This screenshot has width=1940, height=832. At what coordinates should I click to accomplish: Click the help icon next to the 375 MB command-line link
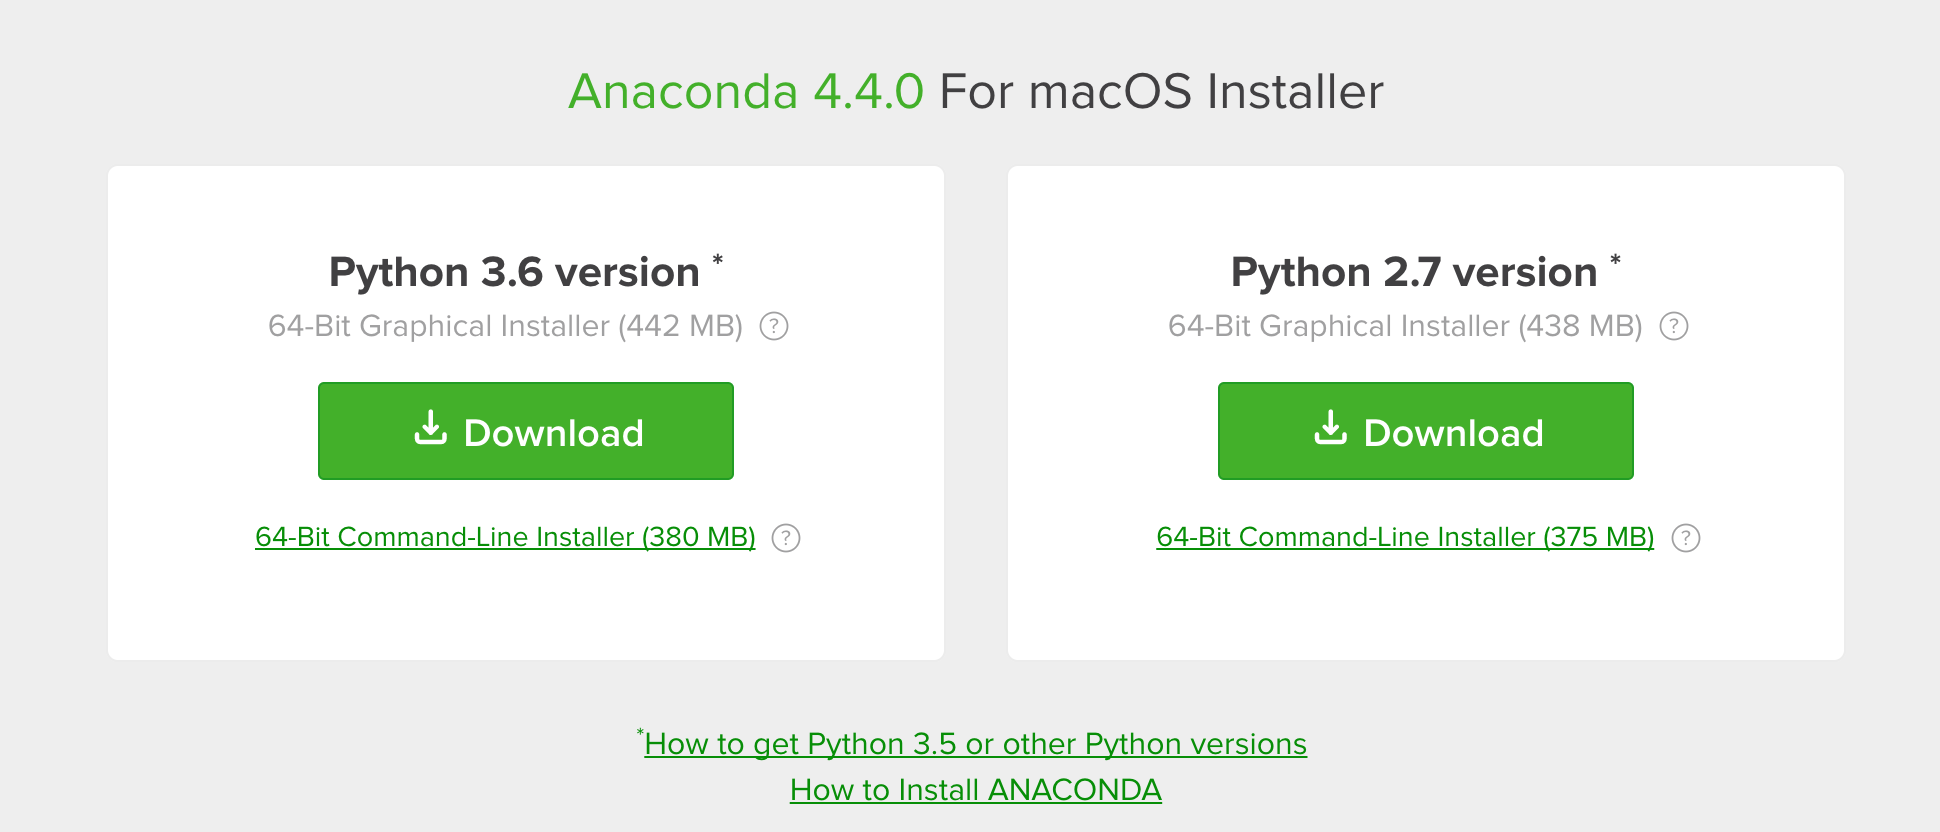point(1687,538)
